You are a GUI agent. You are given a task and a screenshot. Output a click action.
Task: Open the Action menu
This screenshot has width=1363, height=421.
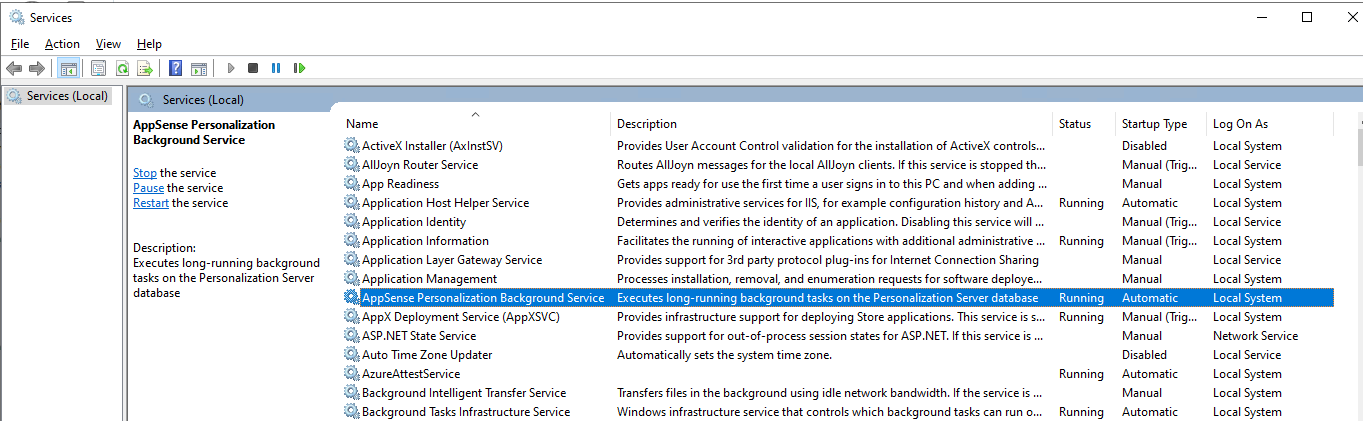tap(62, 44)
